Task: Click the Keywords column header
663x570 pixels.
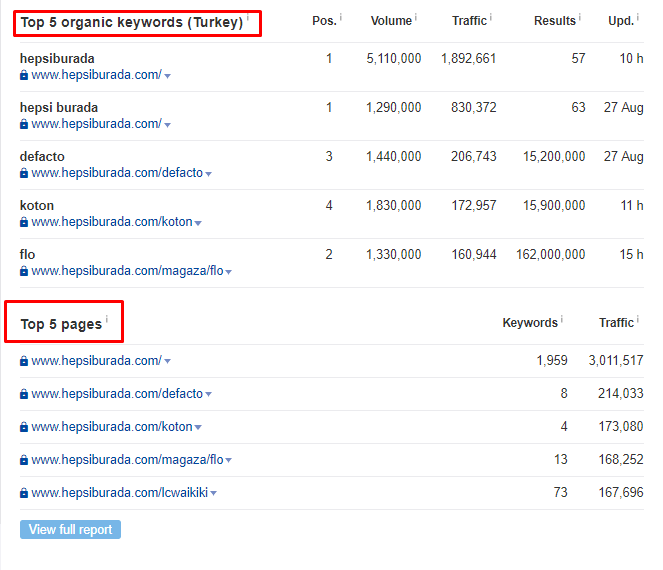Action: tap(530, 323)
